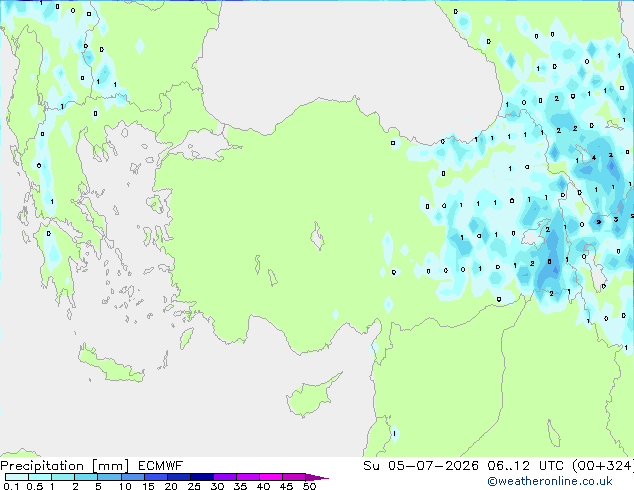Click the above-50 arrow tip of the legend
Image resolution: width=634 pixels, height=490 pixels.
(x=317, y=477)
